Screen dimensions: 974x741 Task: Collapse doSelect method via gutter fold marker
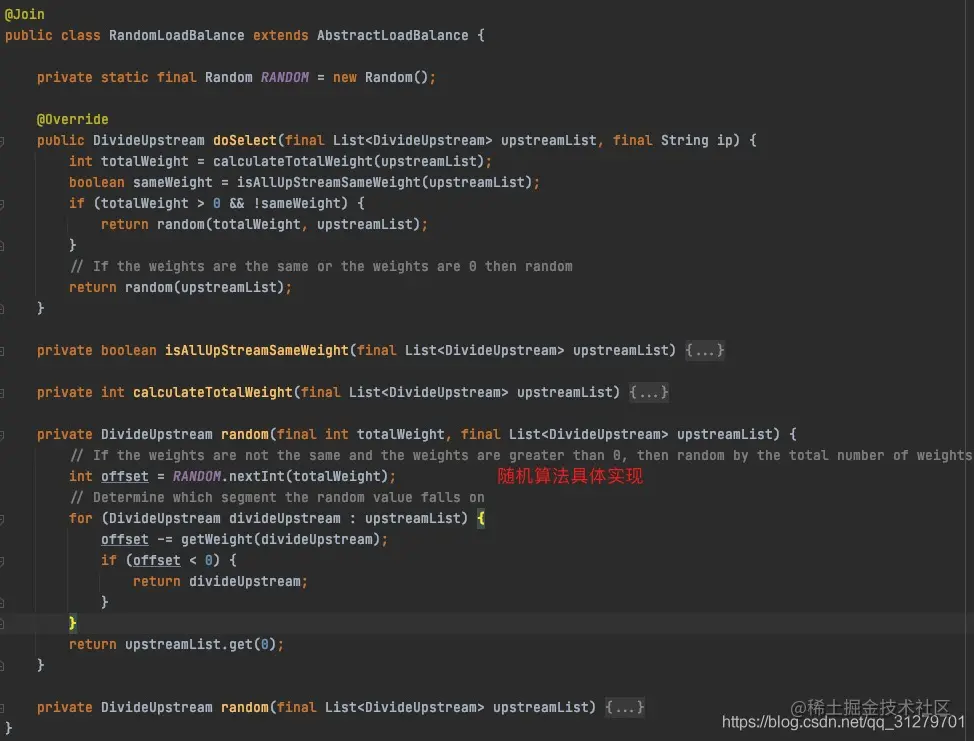2,142
